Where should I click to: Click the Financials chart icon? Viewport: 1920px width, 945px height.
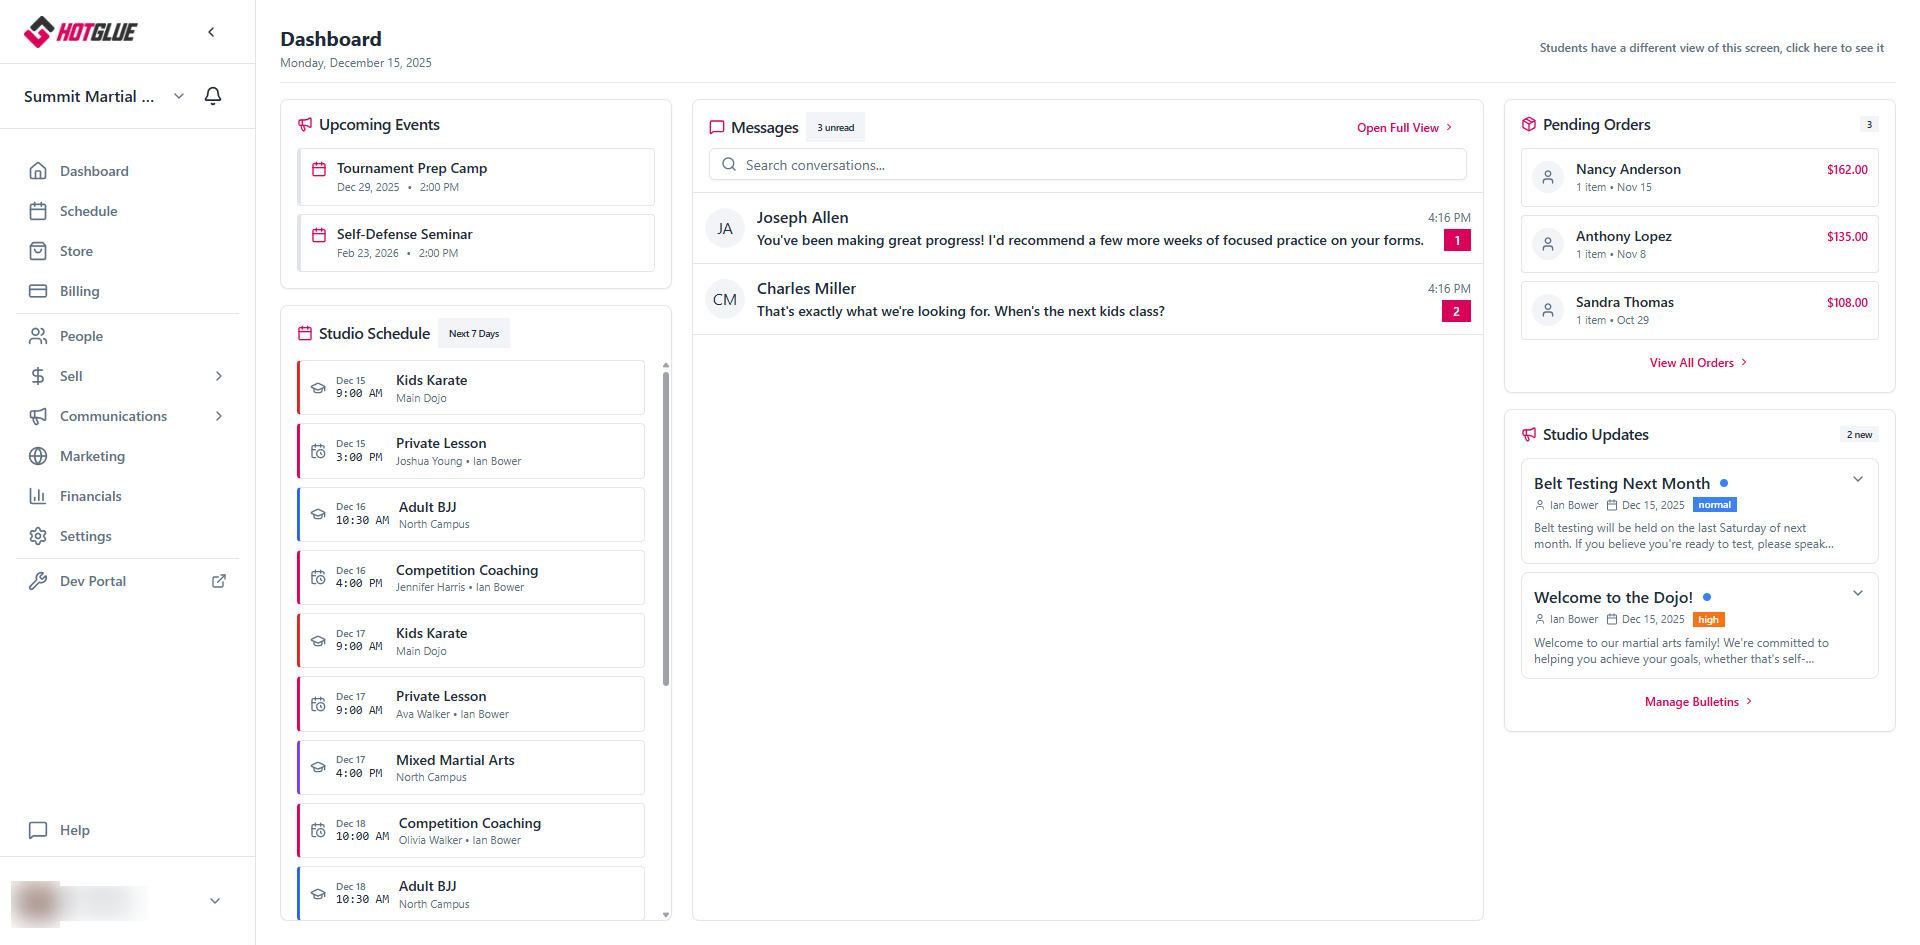[38, 496]
